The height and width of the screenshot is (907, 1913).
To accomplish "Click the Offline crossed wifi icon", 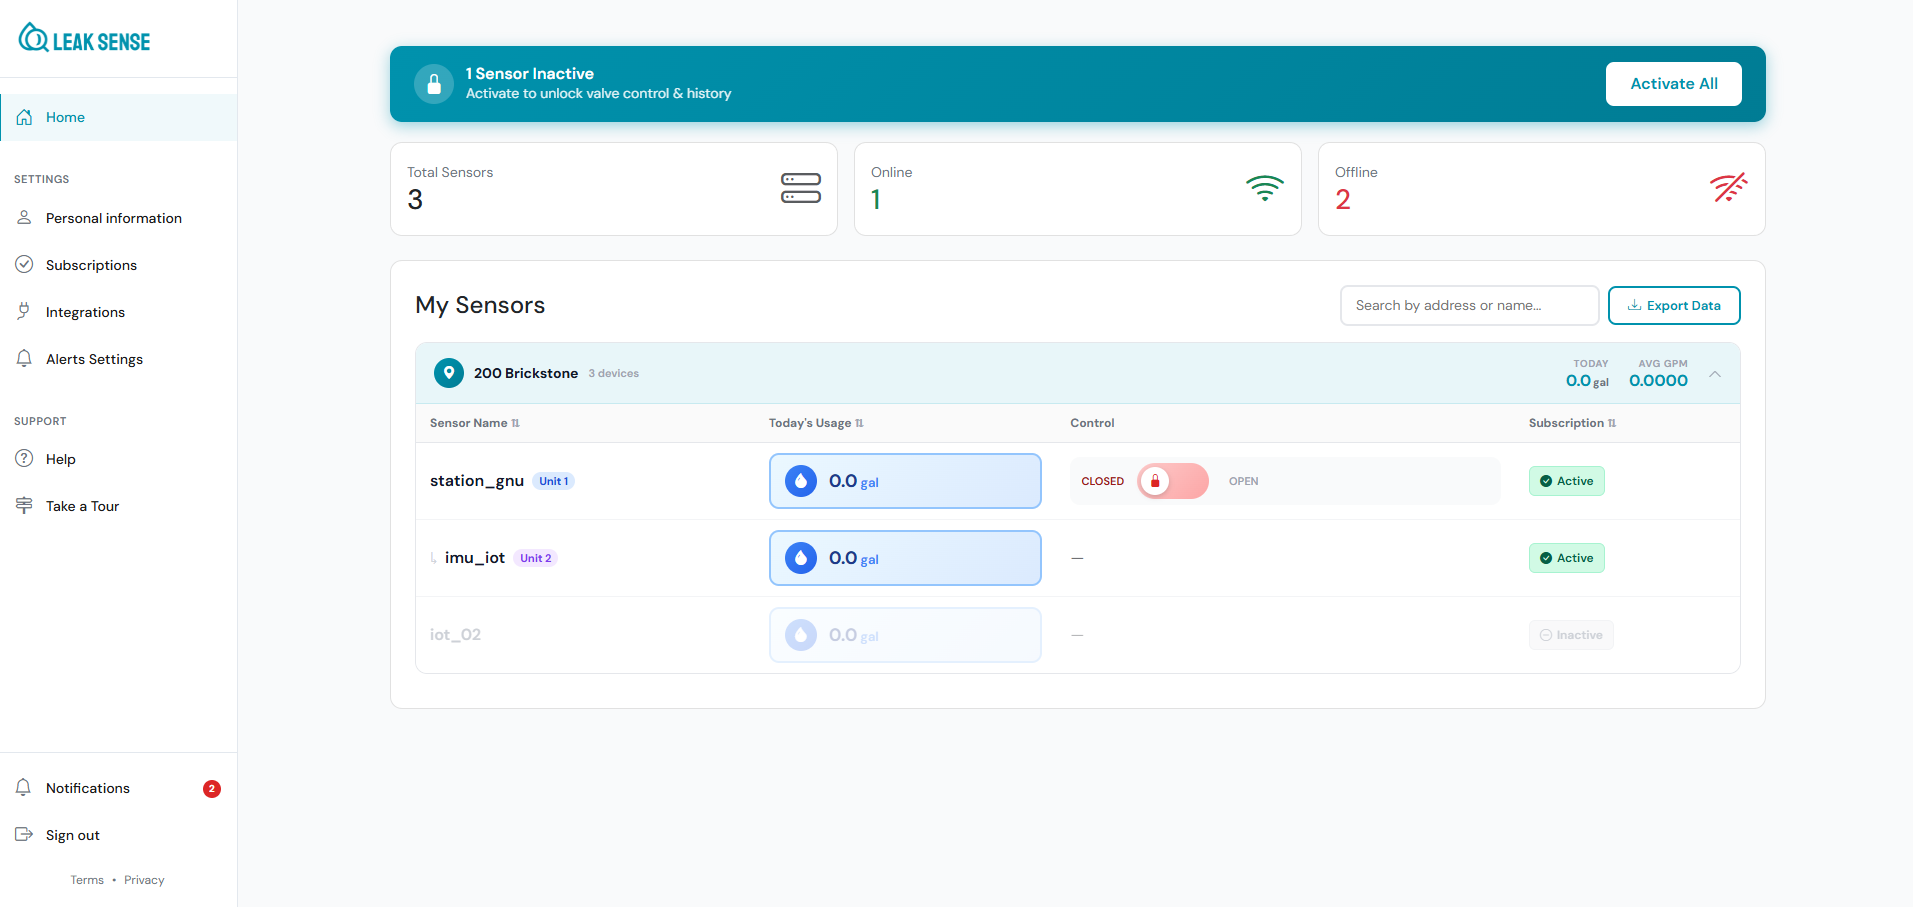I will (x=1728, y=187).
